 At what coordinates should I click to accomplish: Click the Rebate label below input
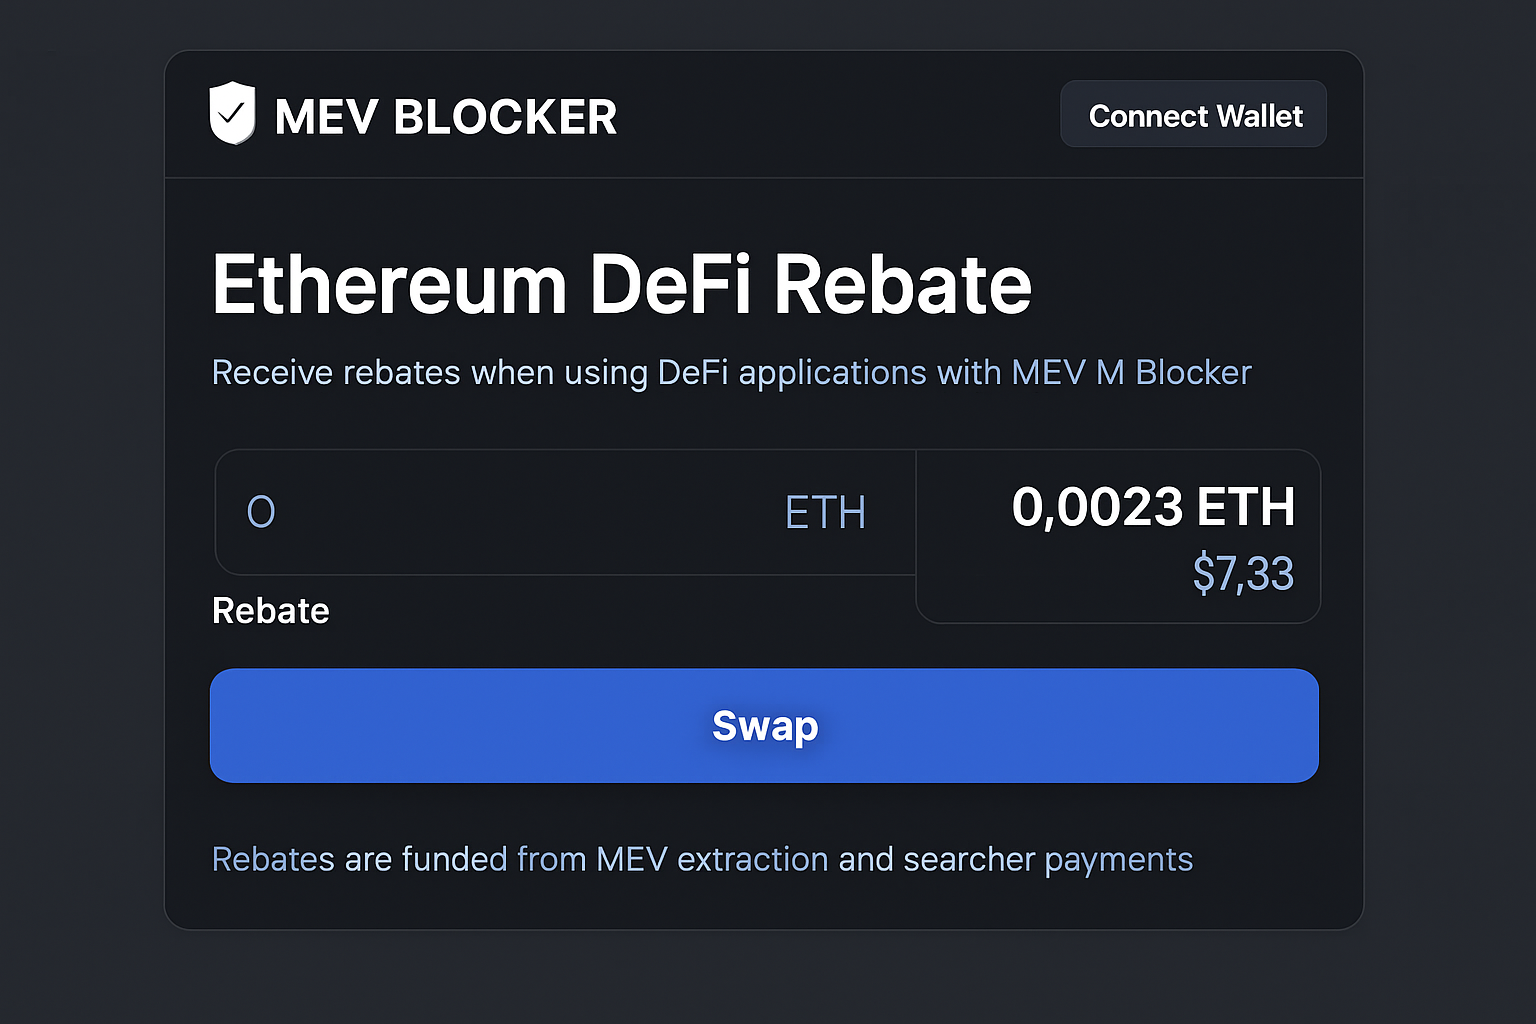270,610
